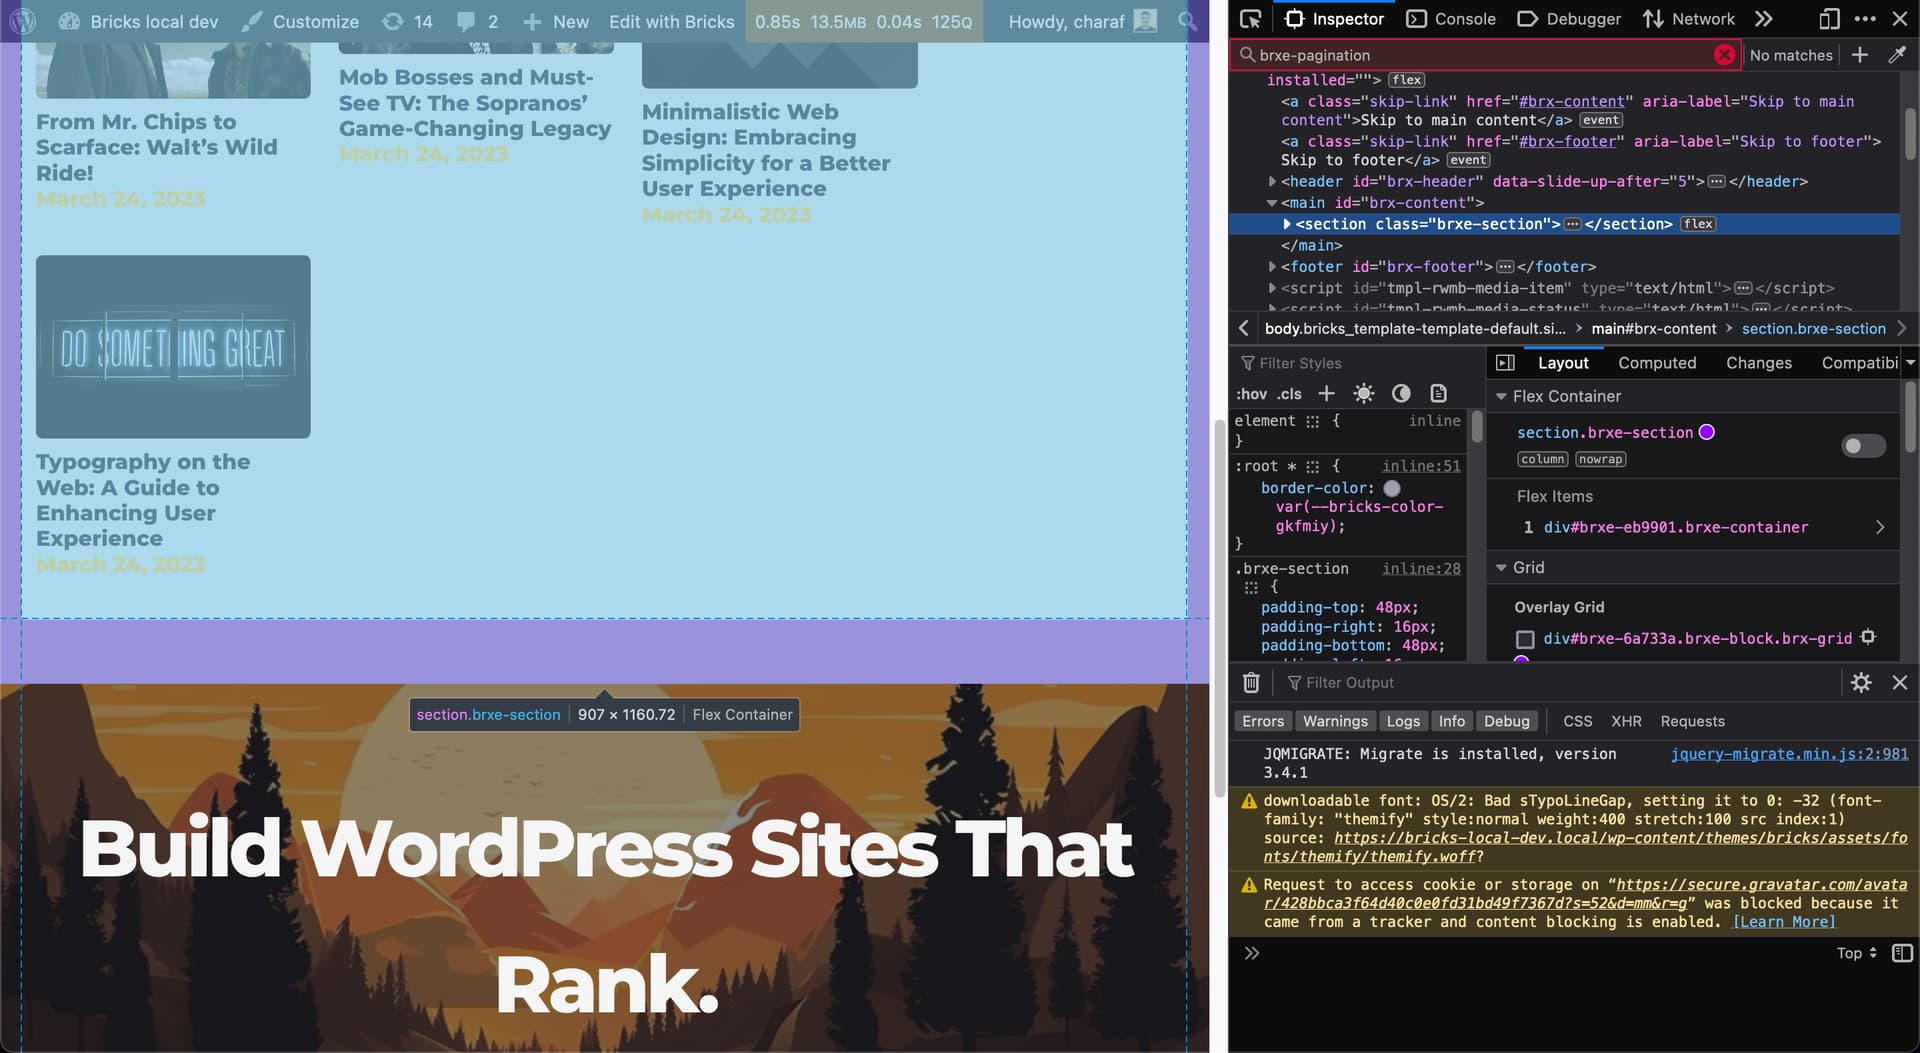Click the add new node plus icon
The image size is (1920, 1053).
pyautogui.click(x=1860, y=55)
